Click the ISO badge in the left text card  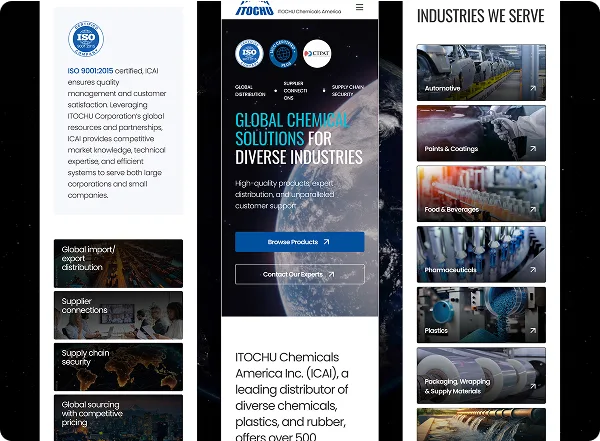pos(86,39)
